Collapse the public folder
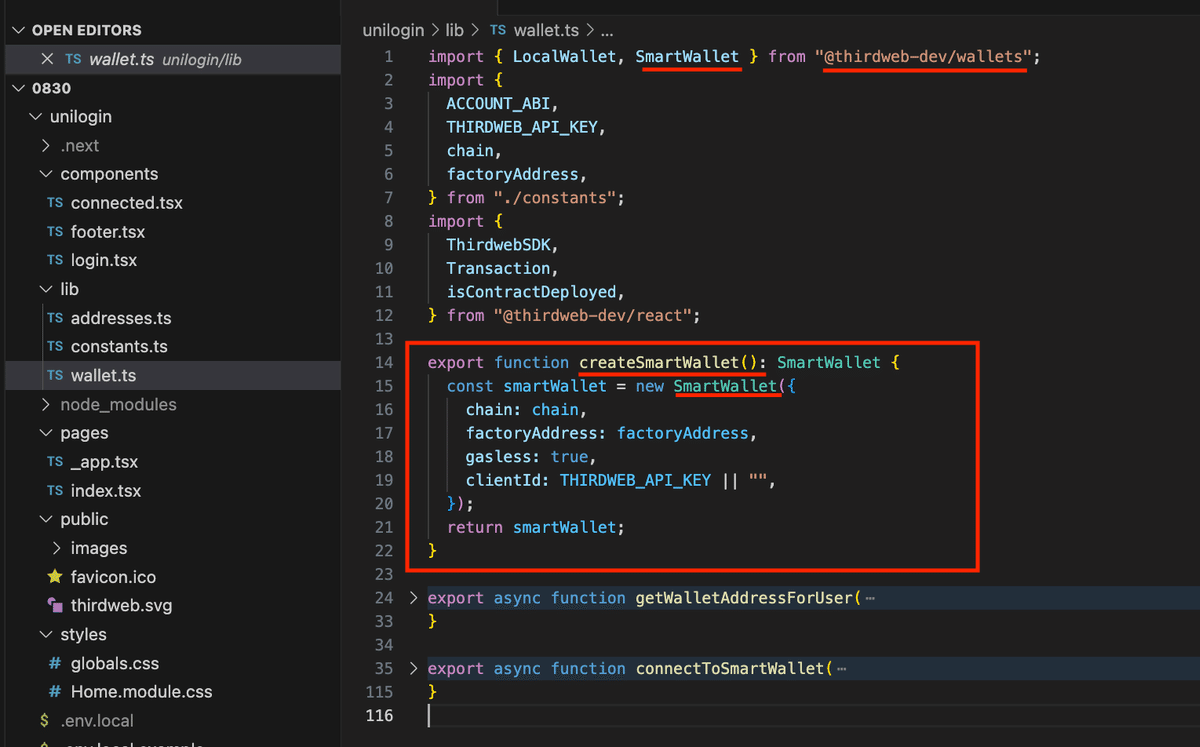 47,519
